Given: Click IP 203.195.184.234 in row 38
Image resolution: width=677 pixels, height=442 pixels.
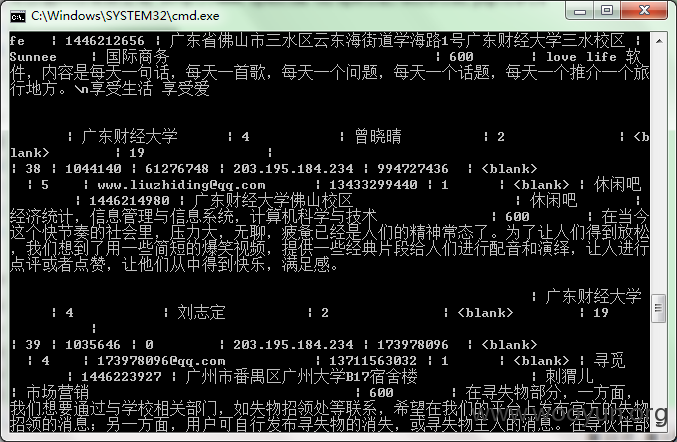Looking at the screenshot, I should (293, 169).
